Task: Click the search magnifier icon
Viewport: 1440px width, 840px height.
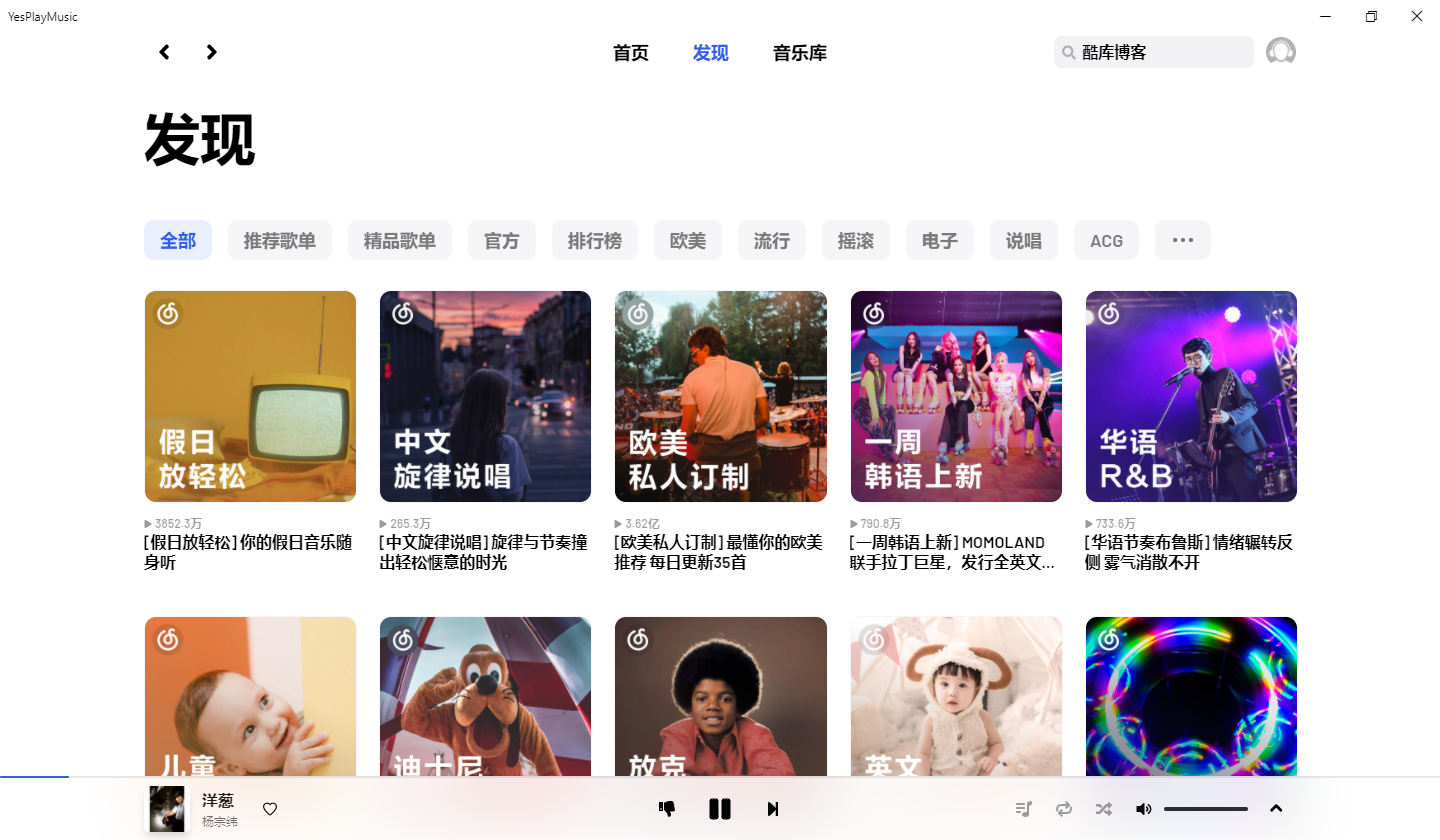Action: tap(1069, 53)
